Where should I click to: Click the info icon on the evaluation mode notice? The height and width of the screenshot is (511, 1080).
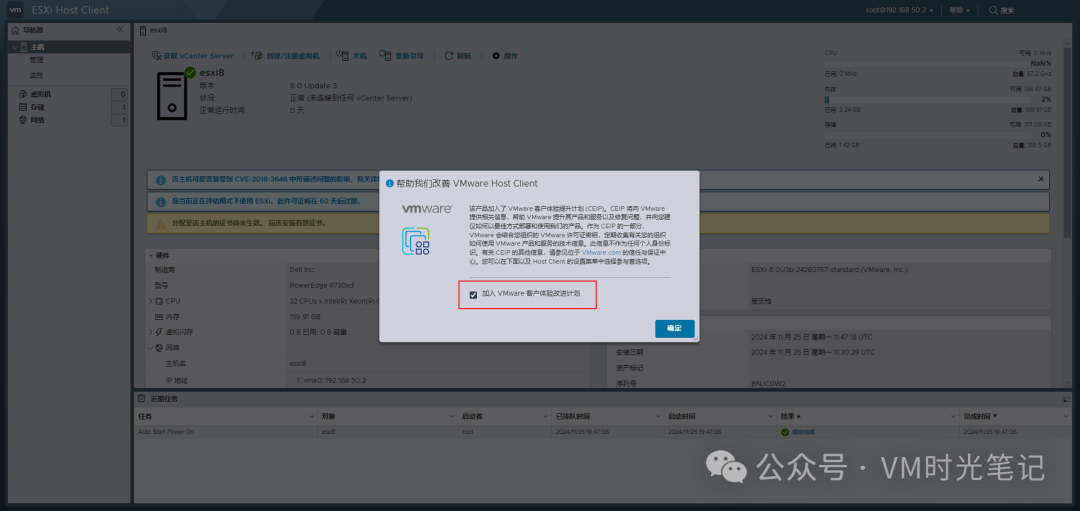[x=160, y=202]
